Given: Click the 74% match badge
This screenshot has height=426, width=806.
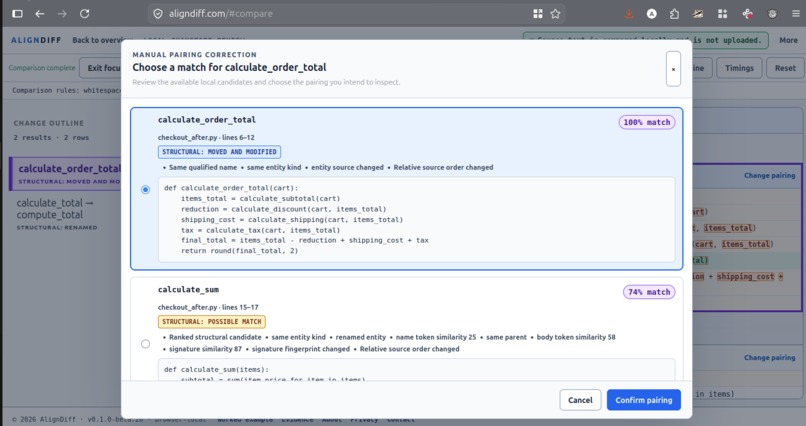Looking at the screenshot, I should click(649, 292).
